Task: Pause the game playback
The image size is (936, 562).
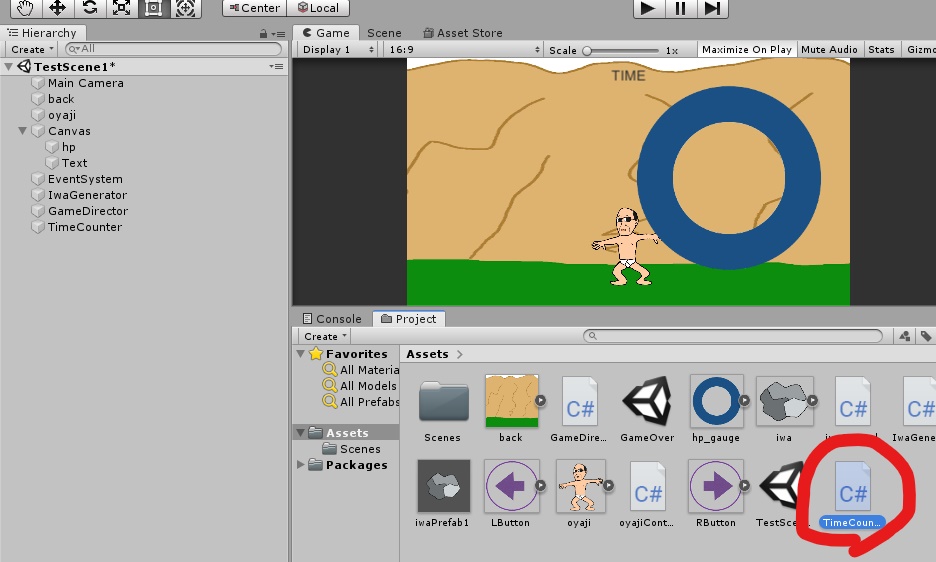Action: (680, 8)
